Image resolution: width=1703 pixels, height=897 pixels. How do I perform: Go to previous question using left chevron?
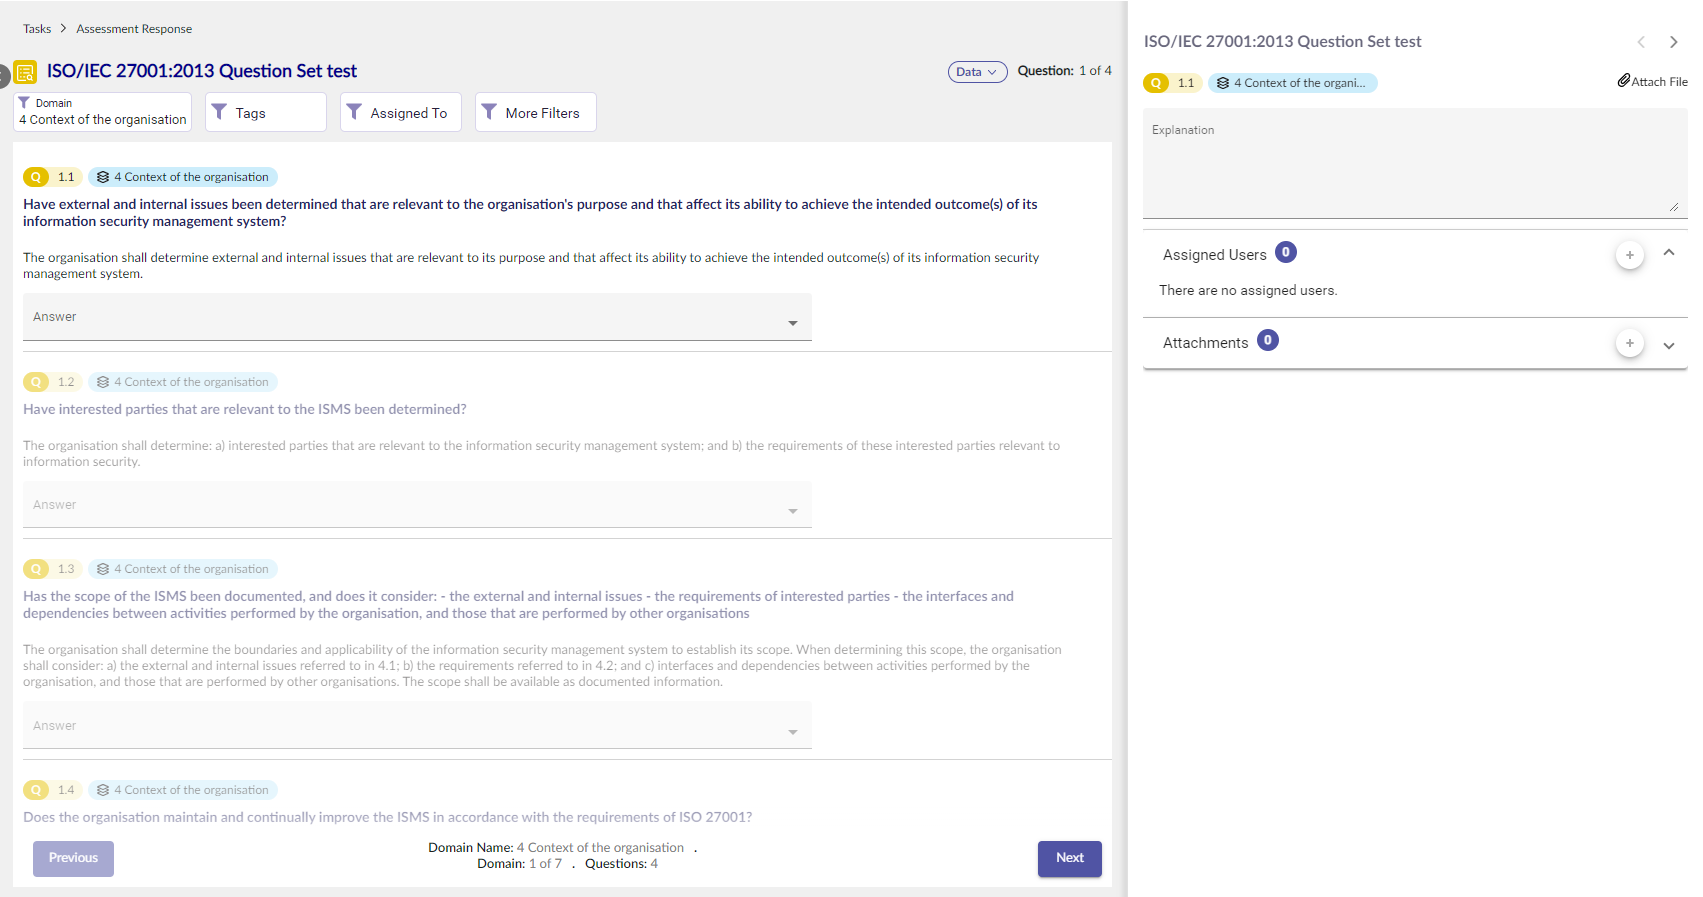point(1641,42)
